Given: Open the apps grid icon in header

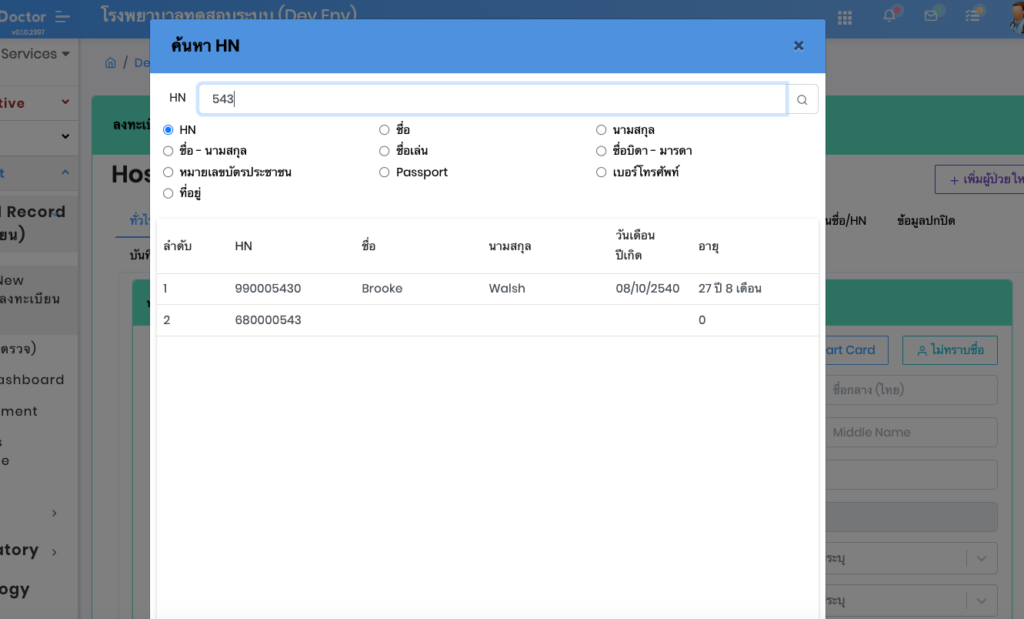Looking at the screenshot, I should click(x=845, y=17).
